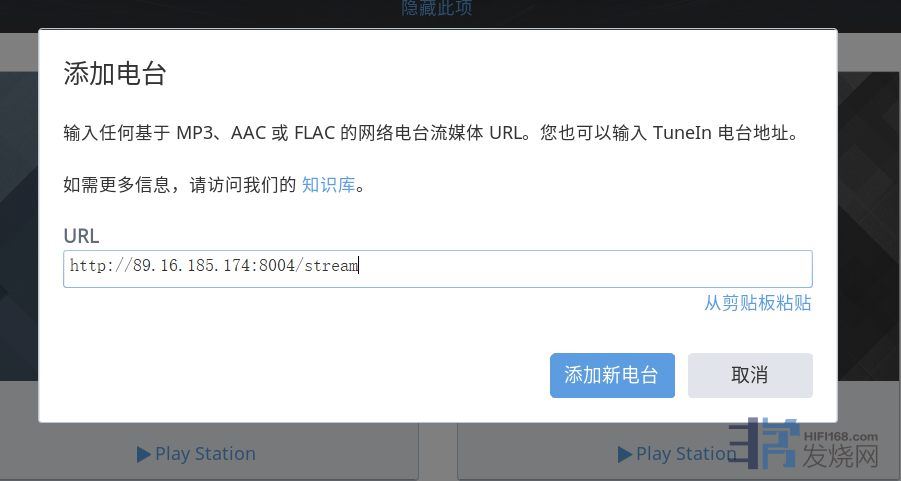The width and height of the screenshot is (901, 481).
Task: Focus the URL input field
Action: coord(438,269)
